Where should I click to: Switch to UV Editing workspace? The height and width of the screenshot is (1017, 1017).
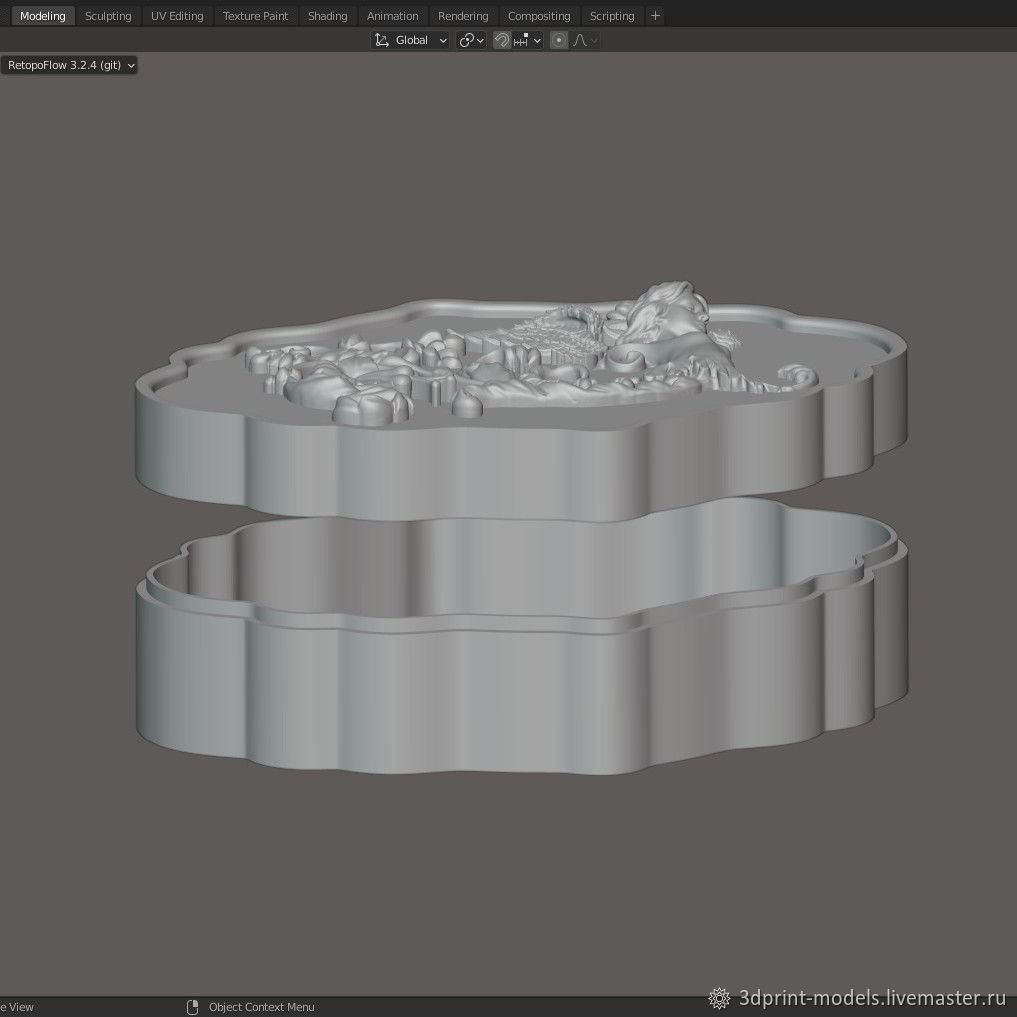coord(177,16)
